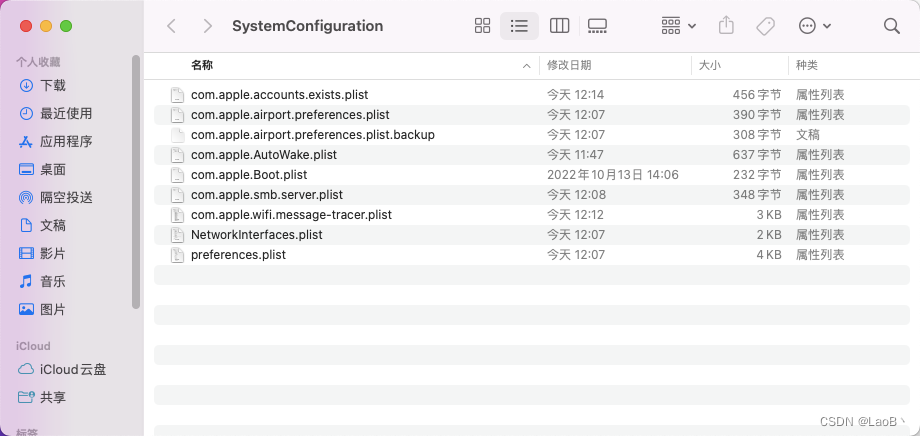920x436 pixels.
Task: Click the date 2022年10月13日 14:06
Action: 613,174
